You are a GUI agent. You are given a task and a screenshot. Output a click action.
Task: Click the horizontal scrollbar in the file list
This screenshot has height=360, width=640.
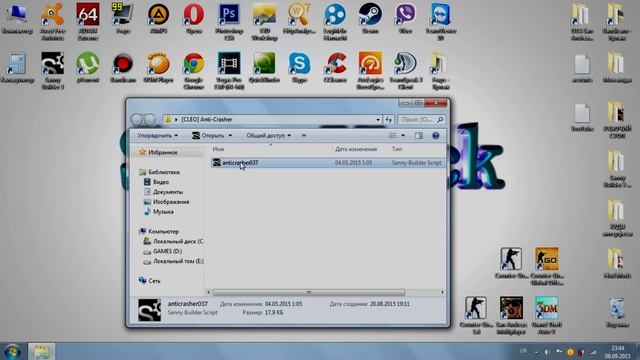309,292
